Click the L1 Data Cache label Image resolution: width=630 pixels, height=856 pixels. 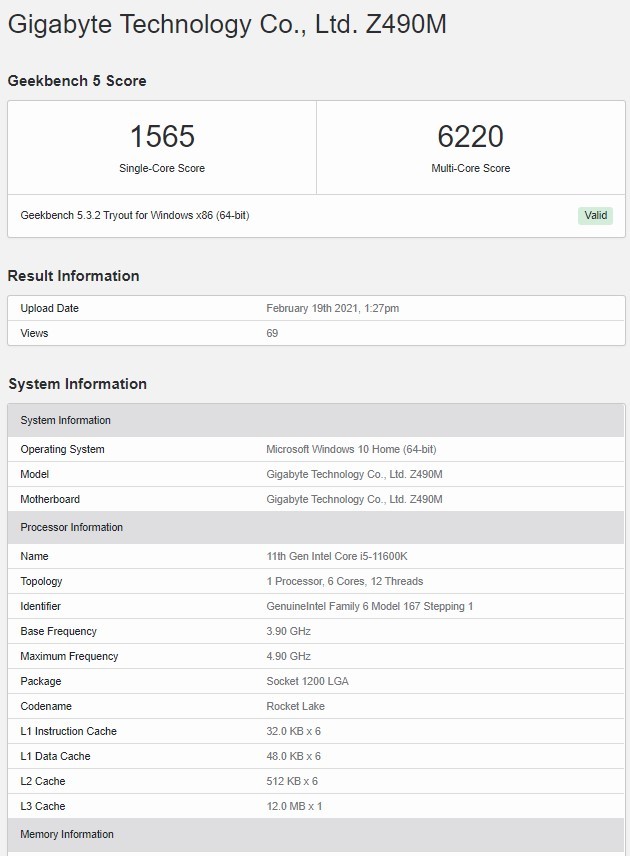click(x=55, y=756)
